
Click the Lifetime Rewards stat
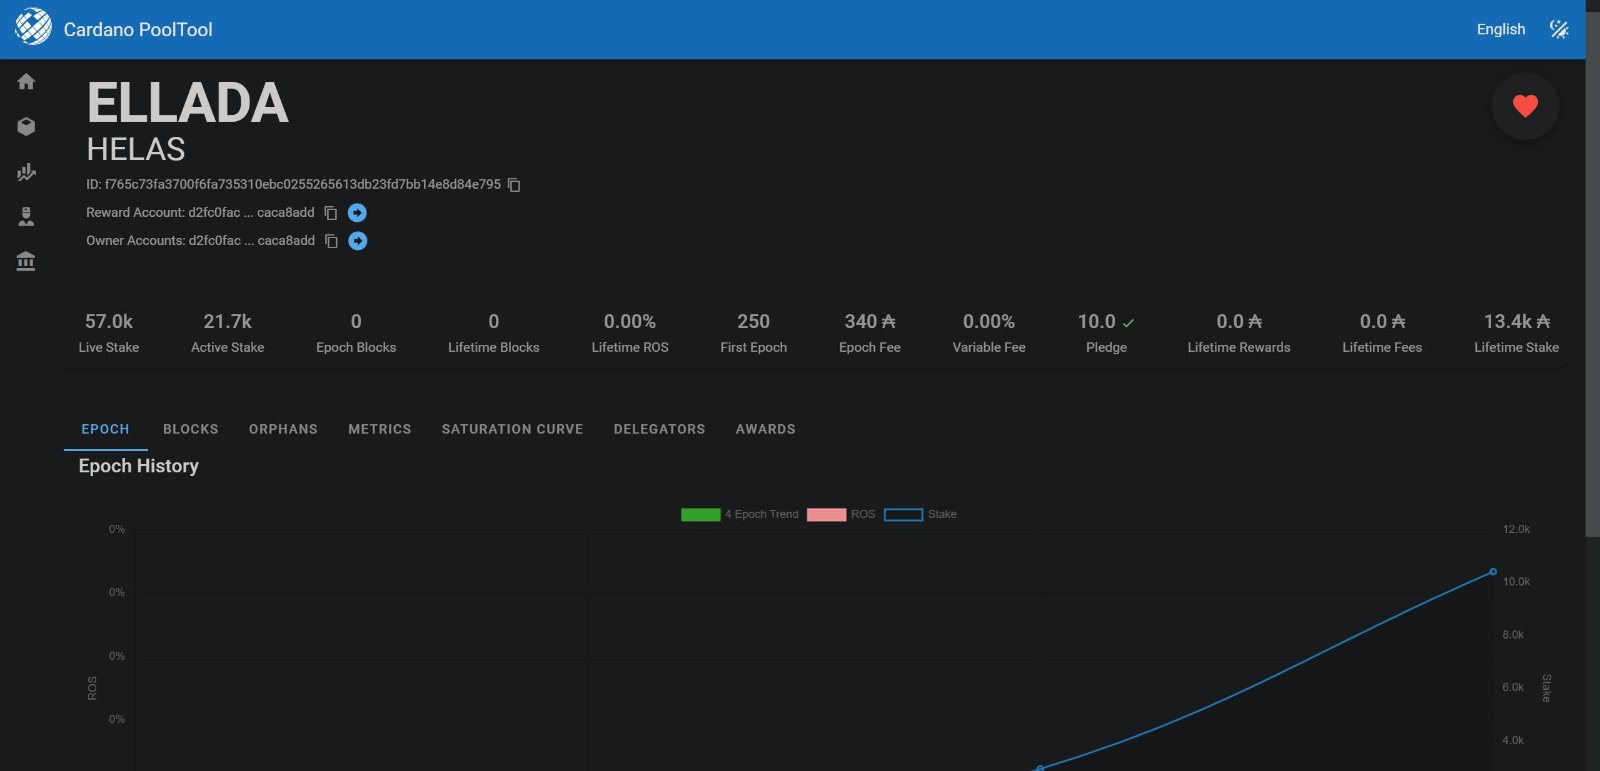point(1239,333)
